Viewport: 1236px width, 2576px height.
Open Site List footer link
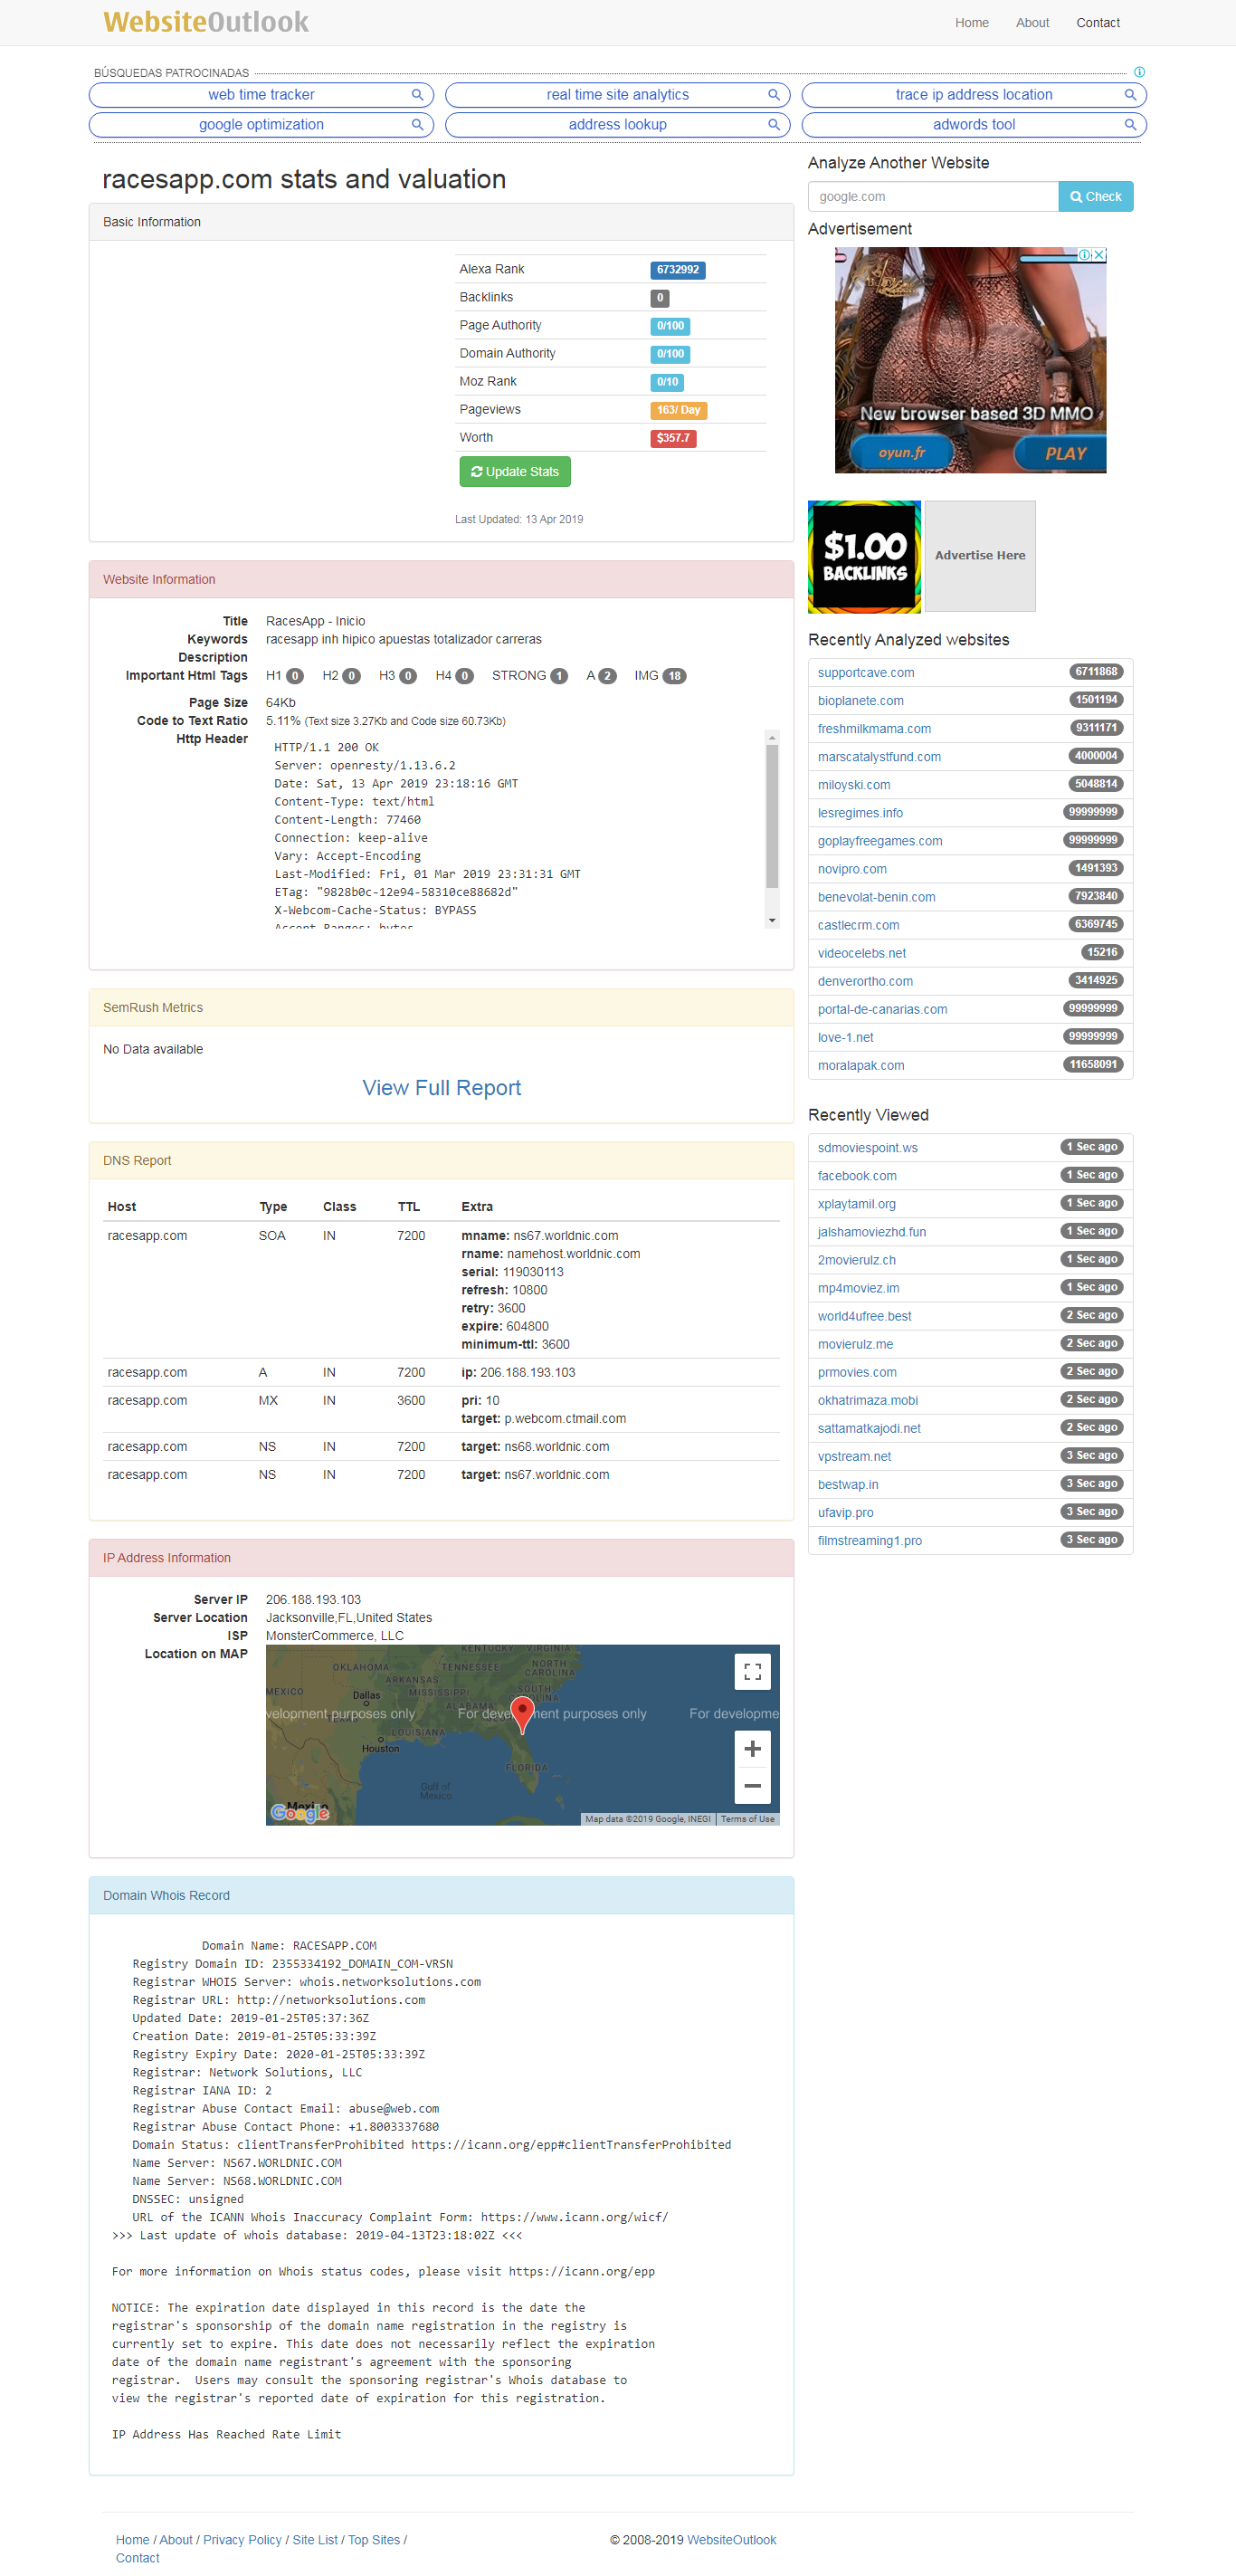(x=315, y=2540)
